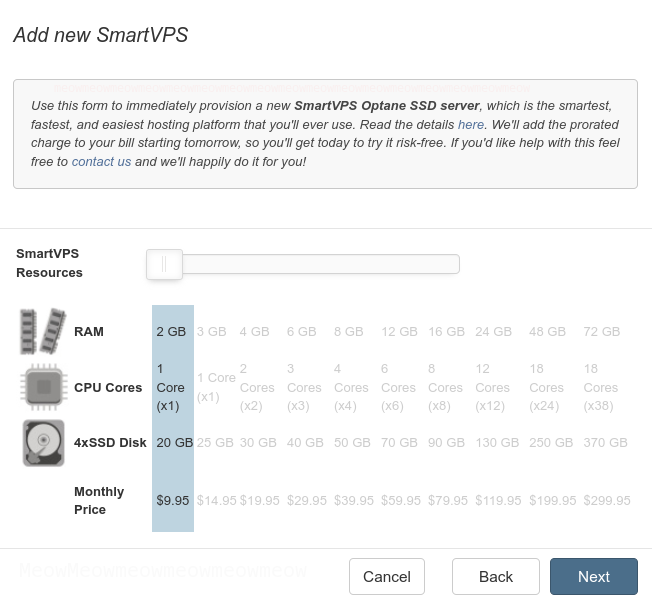Click the SSD hard disk icon
Viewport: 652px width, 600px height.
(x=44, y=443)
